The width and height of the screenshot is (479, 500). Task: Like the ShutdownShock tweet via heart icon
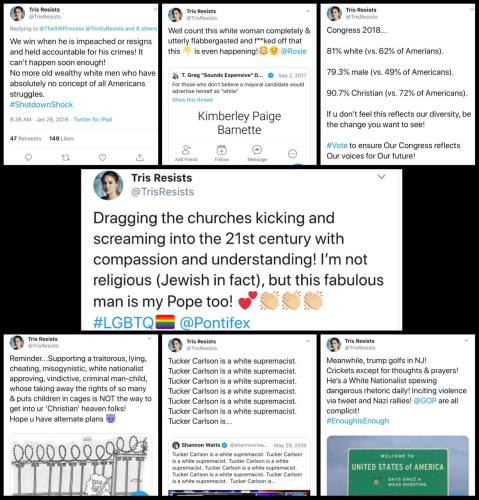coord(103,157)
